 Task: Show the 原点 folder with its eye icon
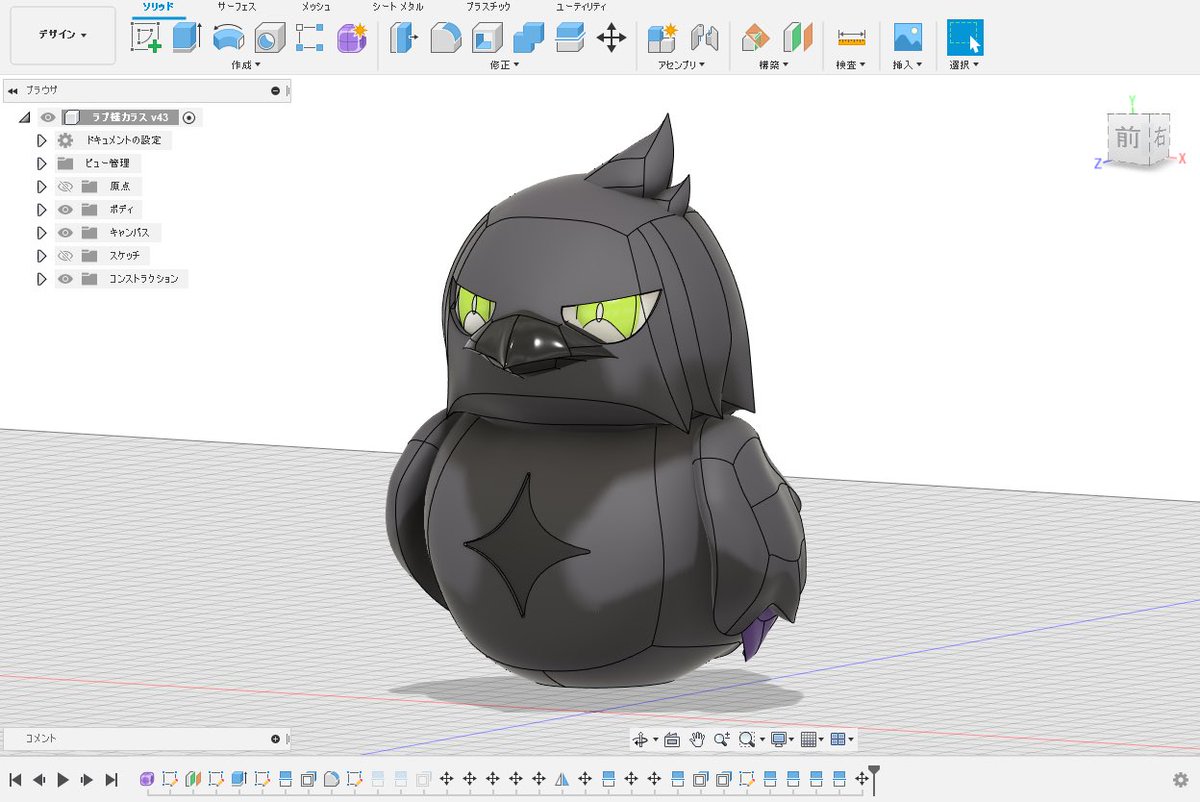point(66,187)
